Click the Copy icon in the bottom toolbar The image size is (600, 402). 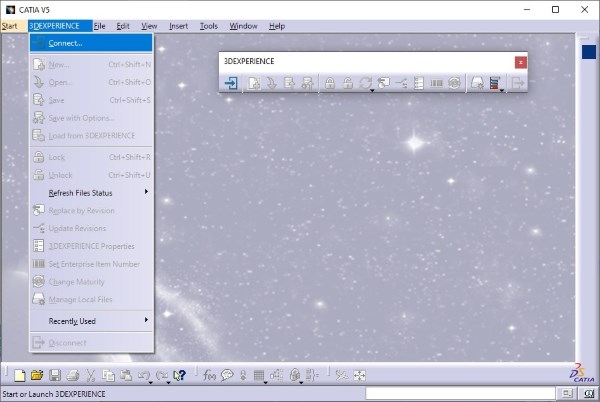click(108, 375)
